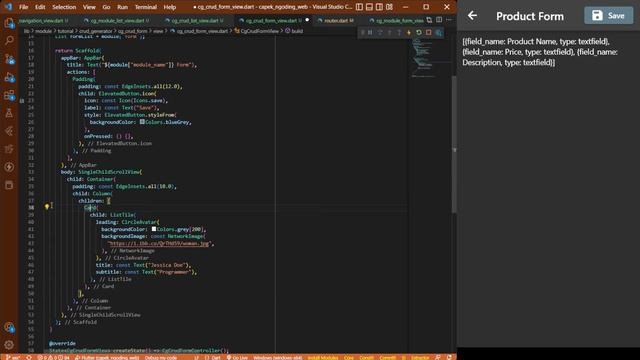This screenshot has width=640, height=360.
Task: Open the Search view in the activity bar
Action: 9,40
